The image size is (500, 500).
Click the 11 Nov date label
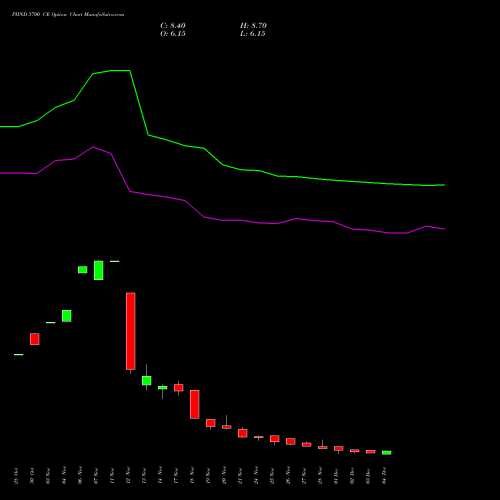pos(112,476)
